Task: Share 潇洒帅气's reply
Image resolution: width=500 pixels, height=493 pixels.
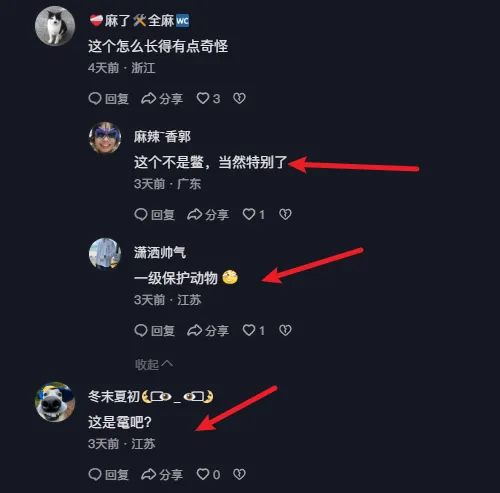Action: pyautogui.click(x=208, y=331)
